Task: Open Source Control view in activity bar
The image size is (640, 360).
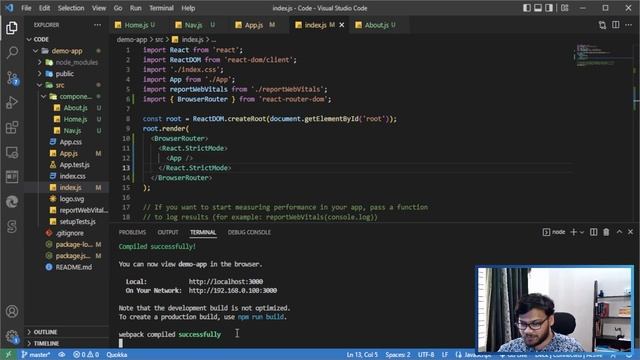Action: [12, 78]
